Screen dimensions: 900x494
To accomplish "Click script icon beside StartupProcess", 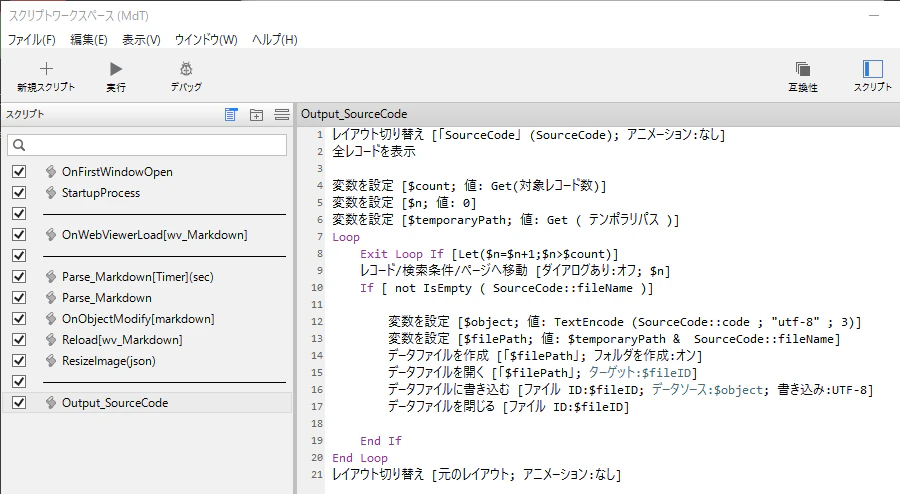I will 51,193.
